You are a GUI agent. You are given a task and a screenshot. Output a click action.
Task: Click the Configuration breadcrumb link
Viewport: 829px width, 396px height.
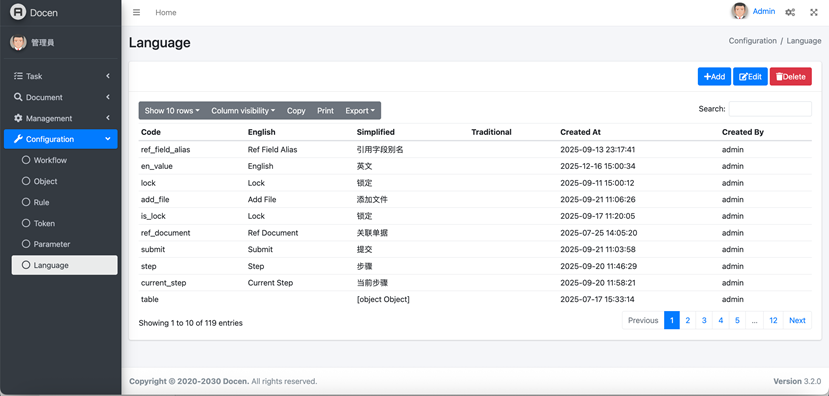pos(752,41)
